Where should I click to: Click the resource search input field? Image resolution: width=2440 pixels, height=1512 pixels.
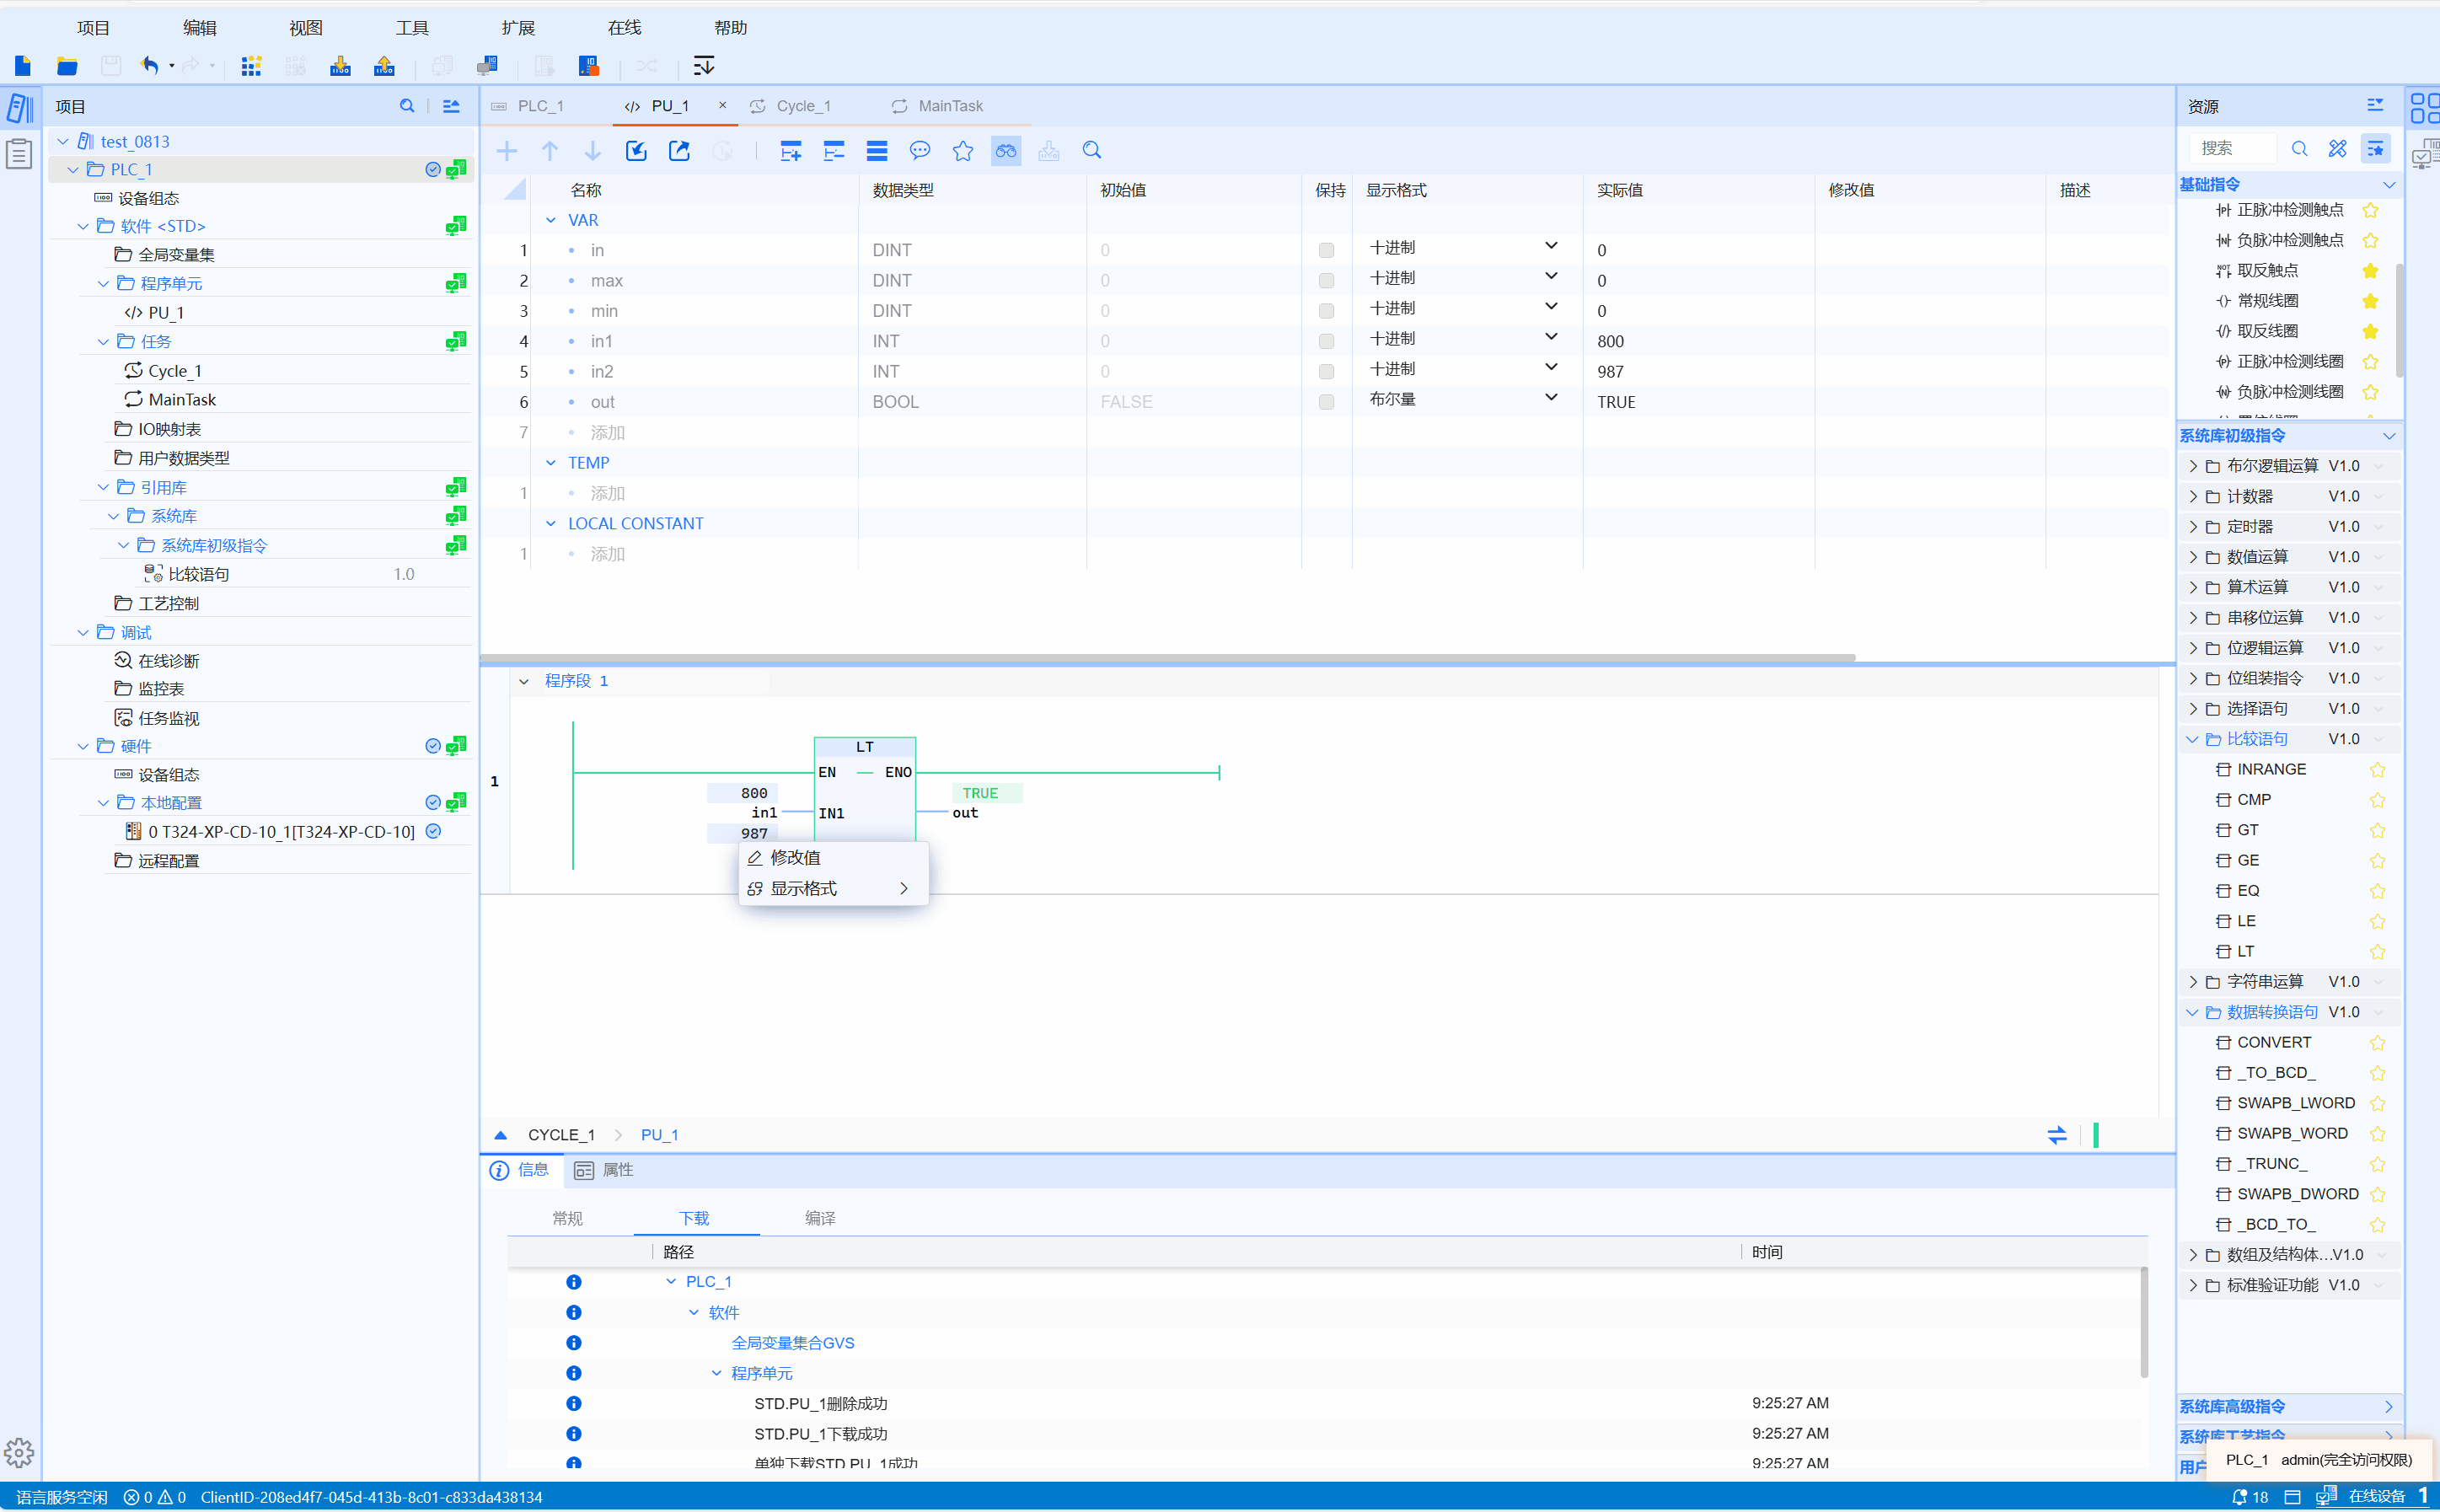2233,149
